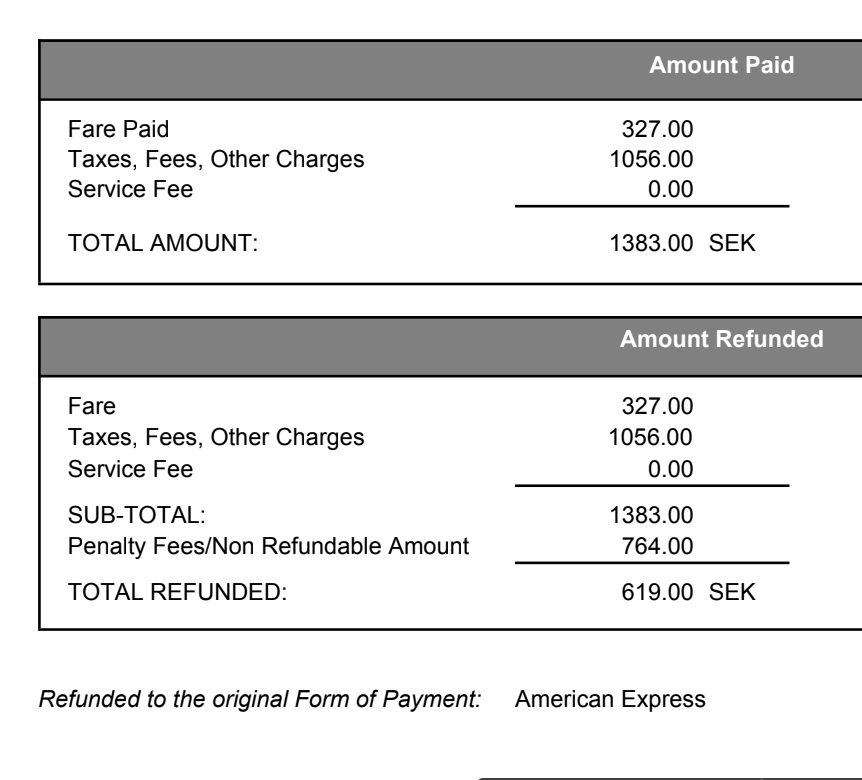Select Taxes, Fees, Other Charges in Amount Paid
Screen dimensions: 862x780
pos(215,158)
